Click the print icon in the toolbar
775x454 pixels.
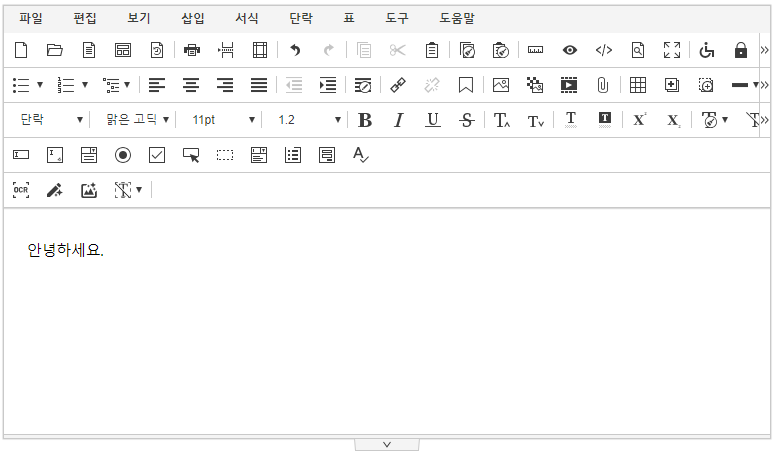[x=192, y=50]
